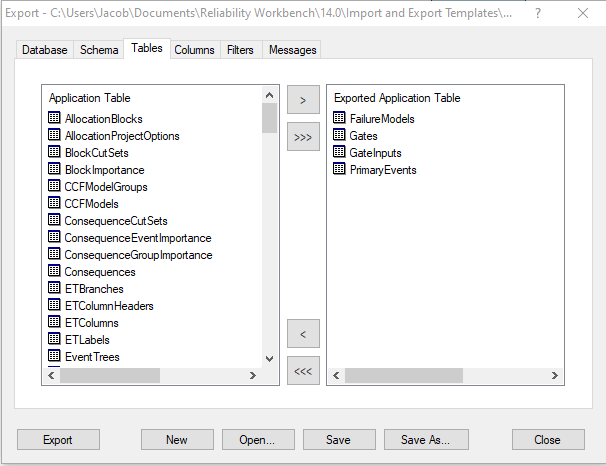The image size is (606, 466).
Task: Click the EventTrees table icon
Action: click(x=55, y=356)
